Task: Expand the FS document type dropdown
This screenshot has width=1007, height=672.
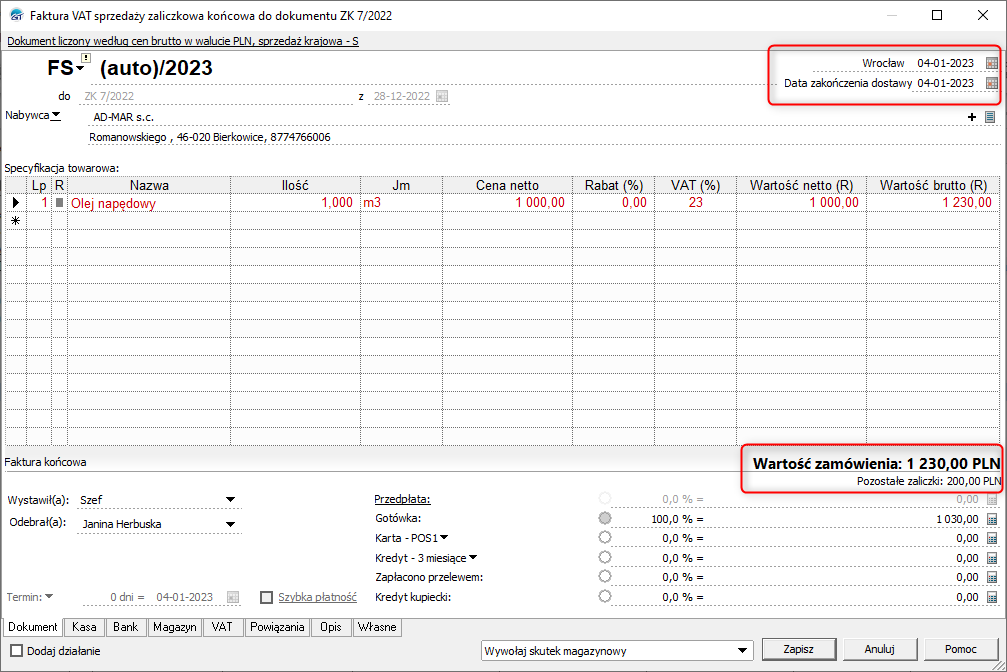Action: point(80,68)
